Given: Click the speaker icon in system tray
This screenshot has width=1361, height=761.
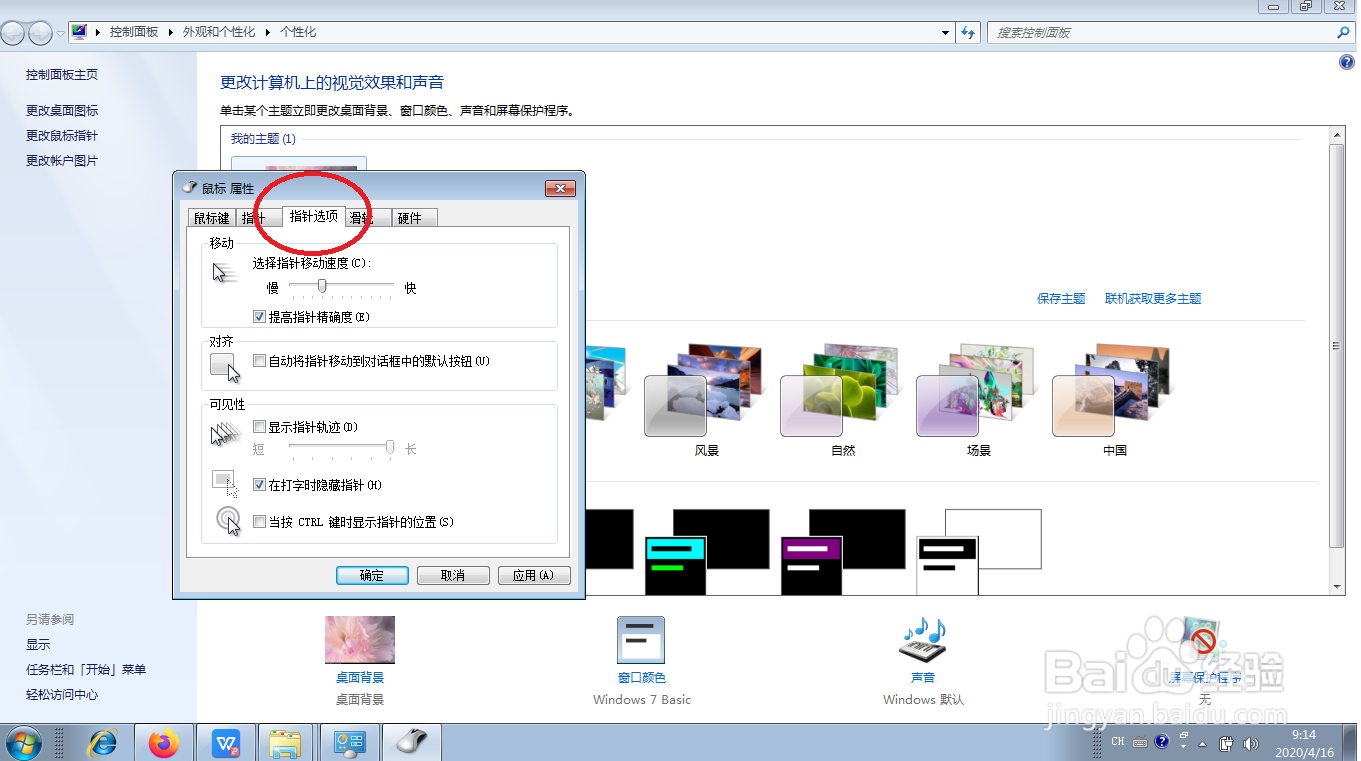Looking at the screenshot, I should [1251, 742].
